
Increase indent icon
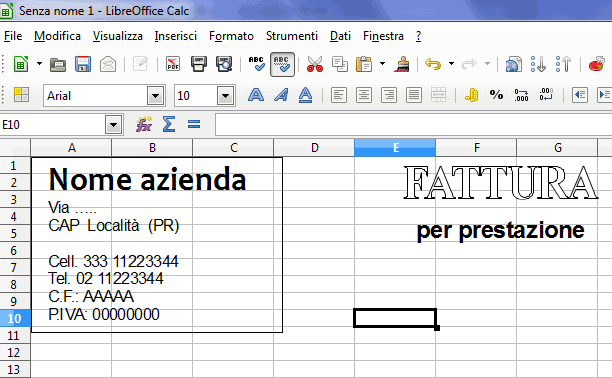(604, 95)
